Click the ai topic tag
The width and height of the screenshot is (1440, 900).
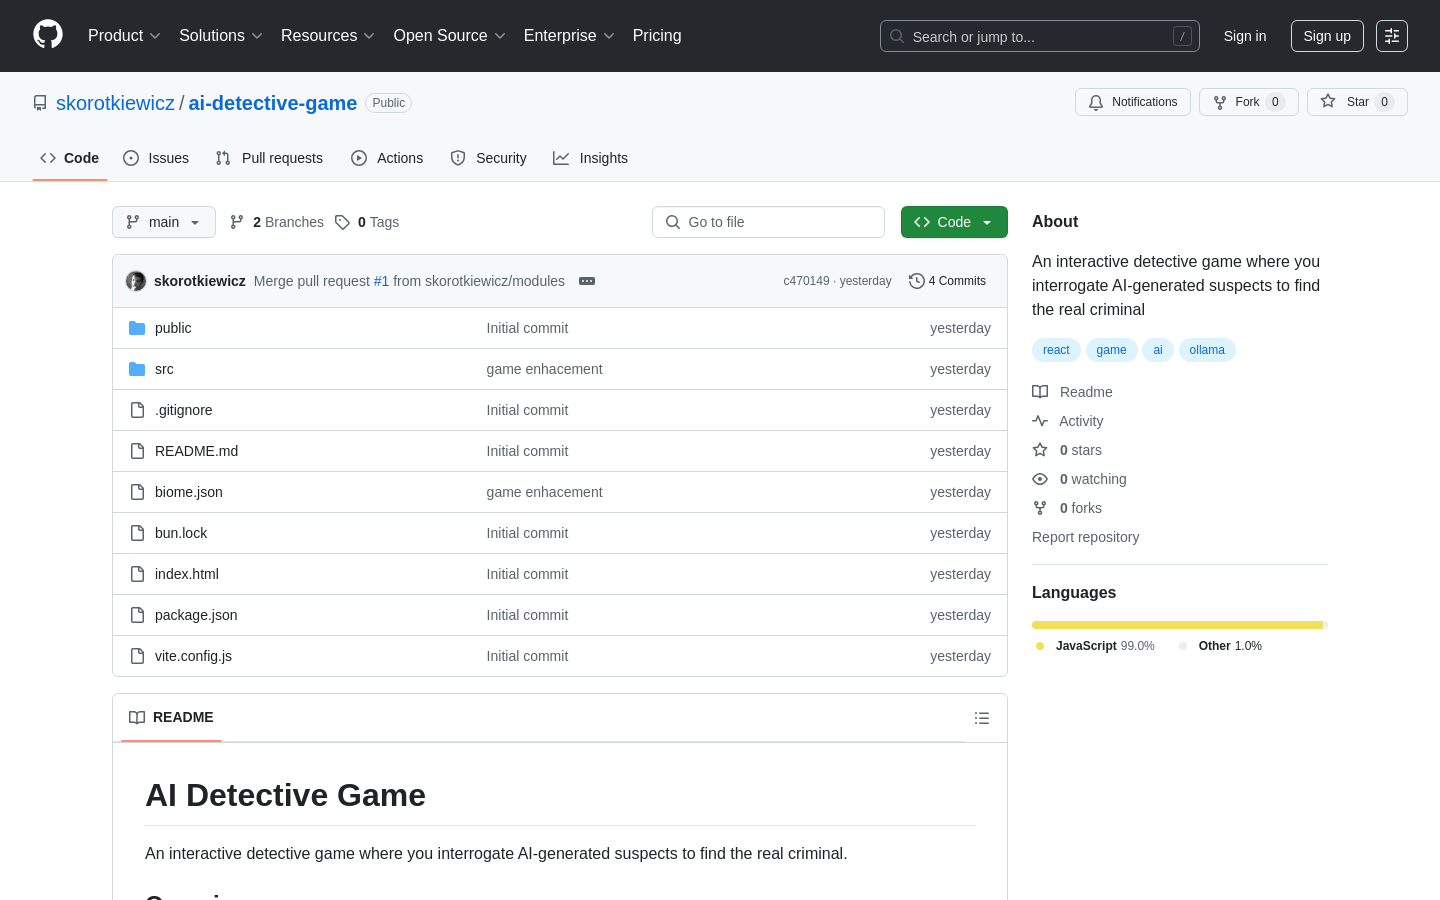[x=1158, y=350]
